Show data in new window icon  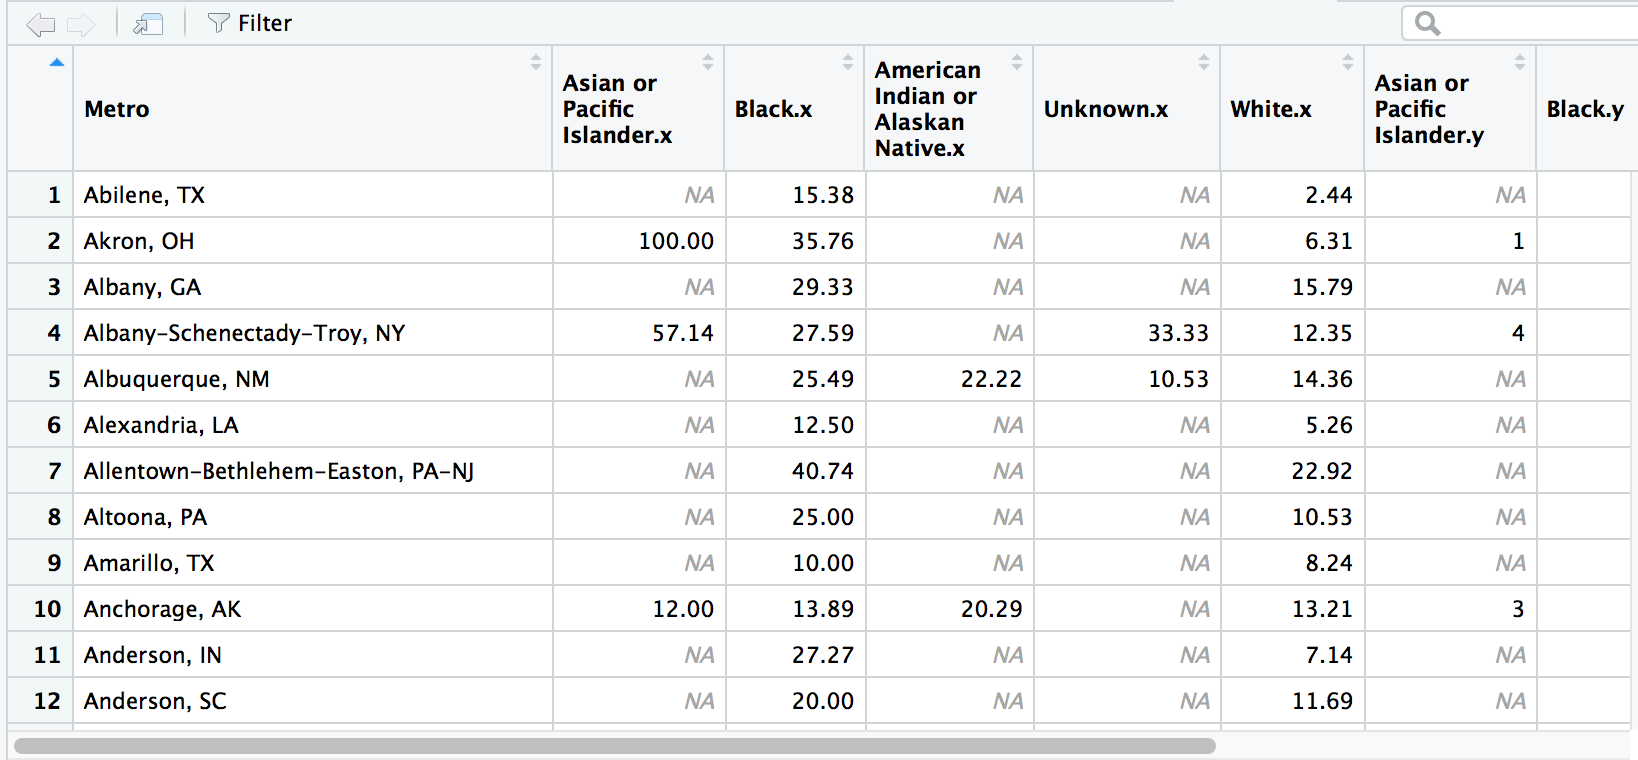148,24
